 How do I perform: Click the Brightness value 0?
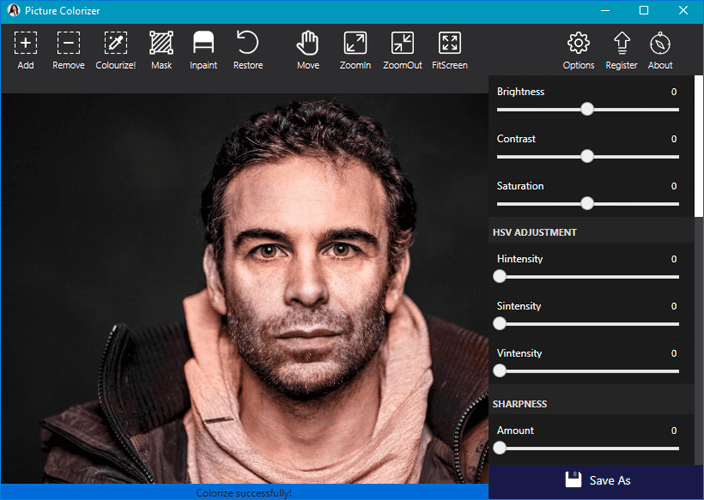[x=673, y=92]
